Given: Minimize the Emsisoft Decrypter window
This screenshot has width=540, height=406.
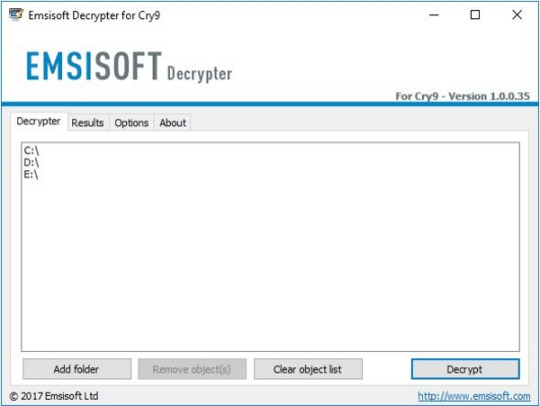Looking at the screenshot, I should [434, 15].
